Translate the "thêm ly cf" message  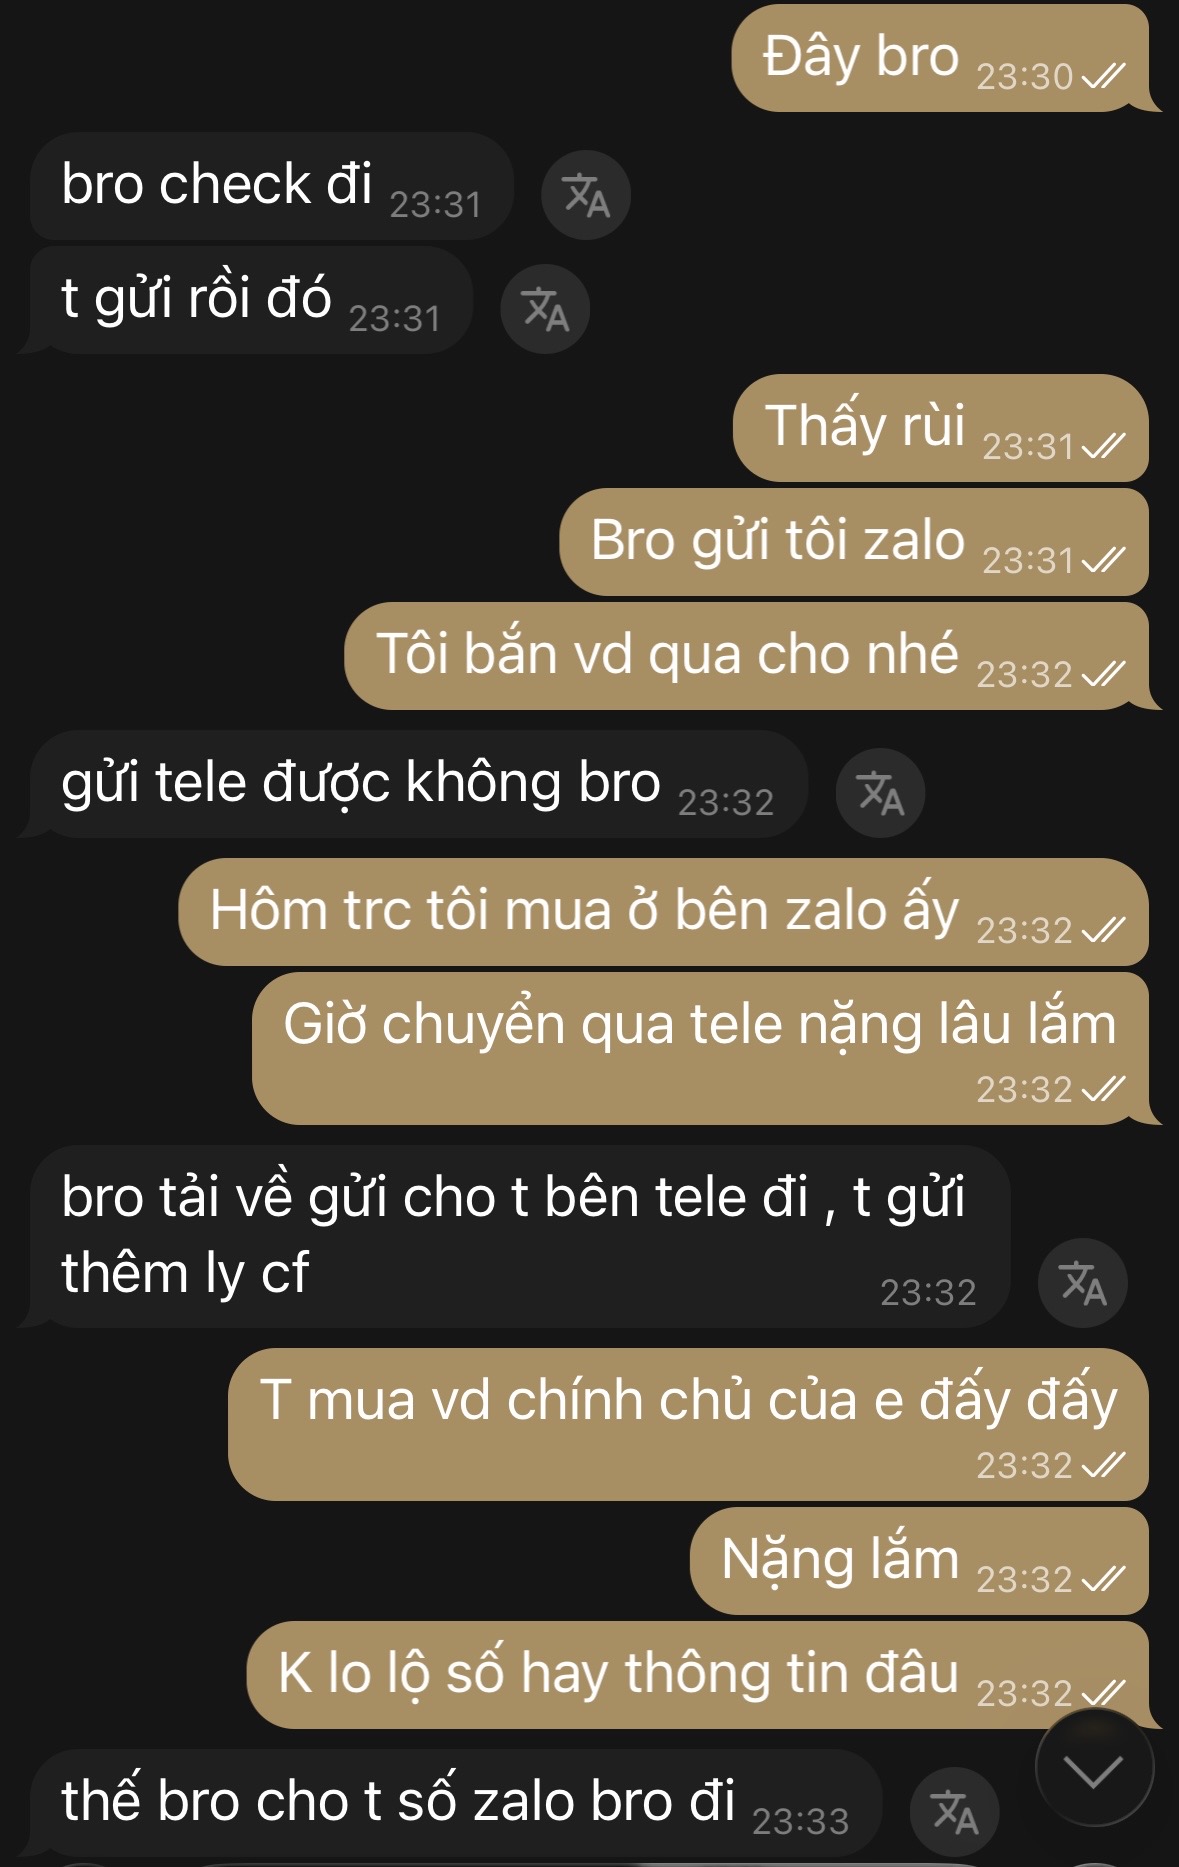pos(1082,1283)
